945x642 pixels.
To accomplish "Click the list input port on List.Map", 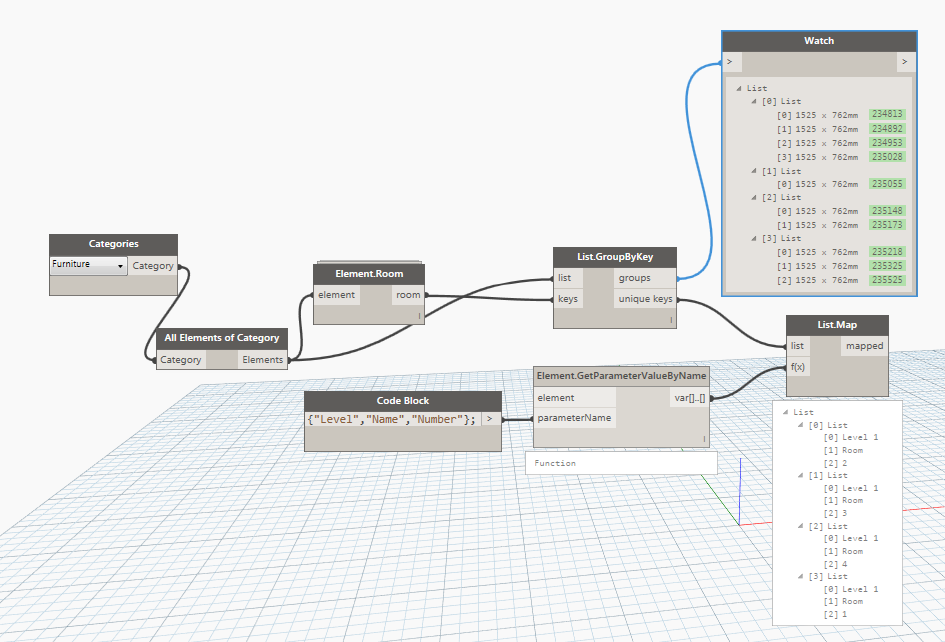I will (797, 346).
